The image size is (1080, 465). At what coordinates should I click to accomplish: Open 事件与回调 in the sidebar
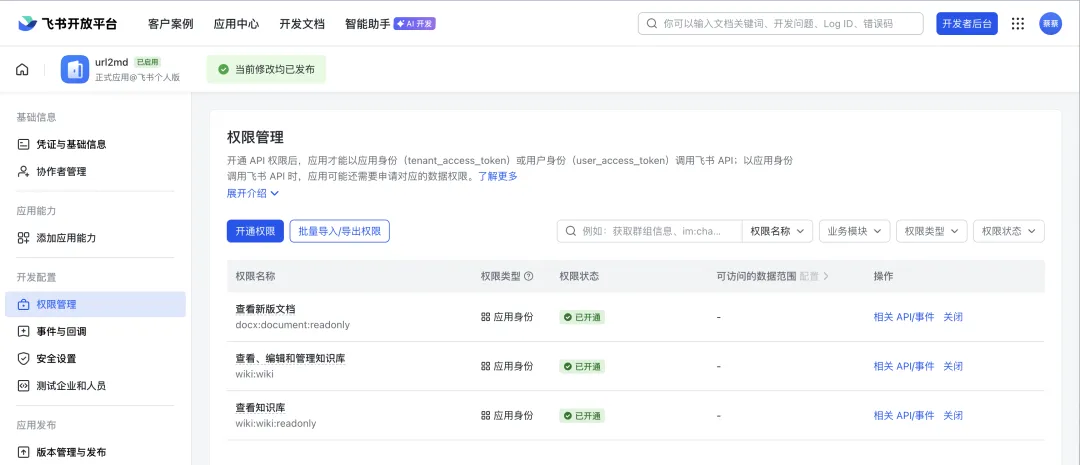click(61, 331)
